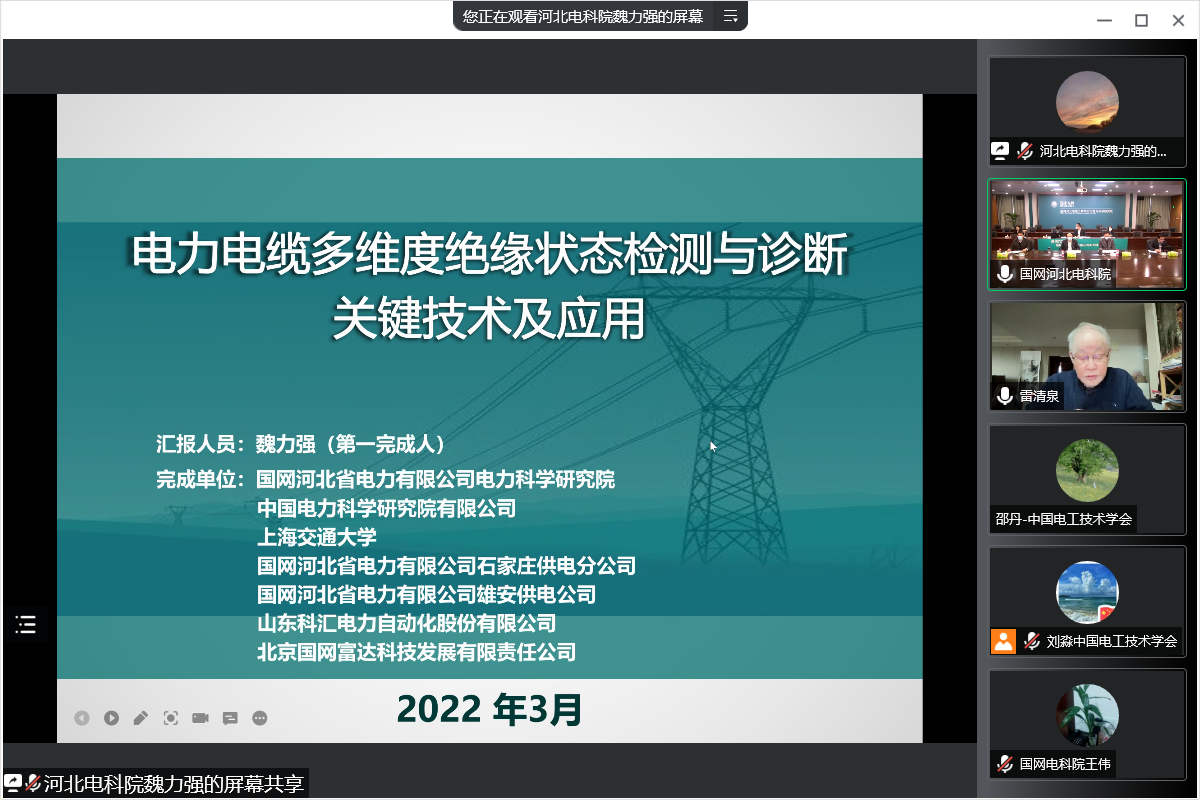This screenshot has width=1200, height=800.
Task: Advance slides with the next arrow button
Action: pyautogui.click(x=111, y=718)
